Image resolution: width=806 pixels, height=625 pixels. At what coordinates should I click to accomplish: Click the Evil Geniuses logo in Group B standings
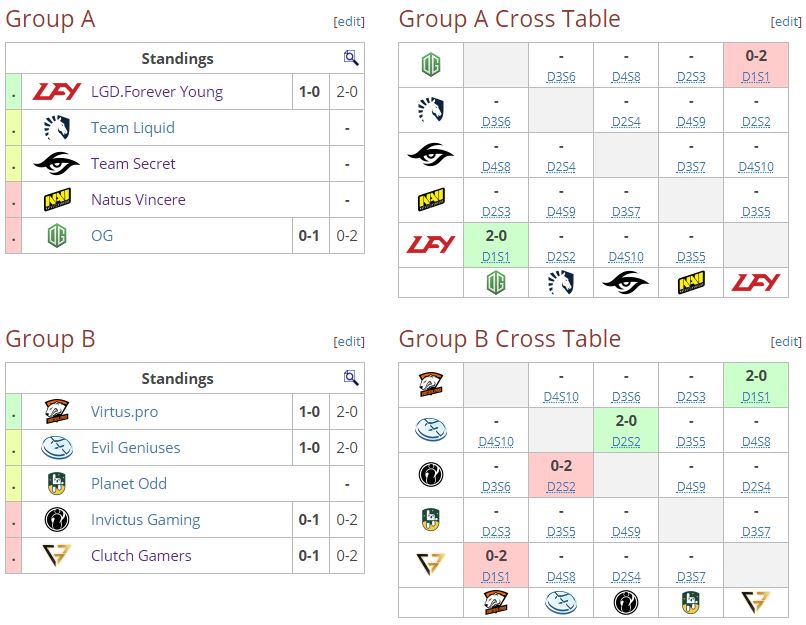tap(57, 448)
